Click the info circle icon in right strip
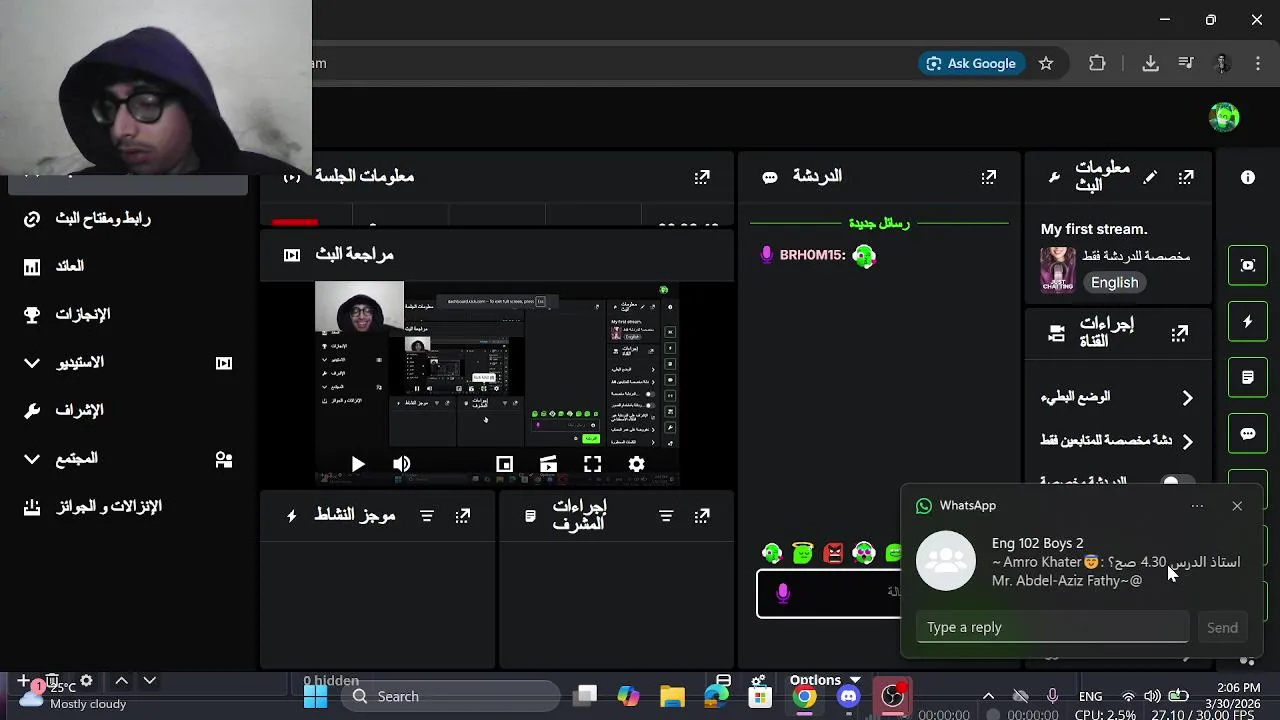 point(1248,177)
